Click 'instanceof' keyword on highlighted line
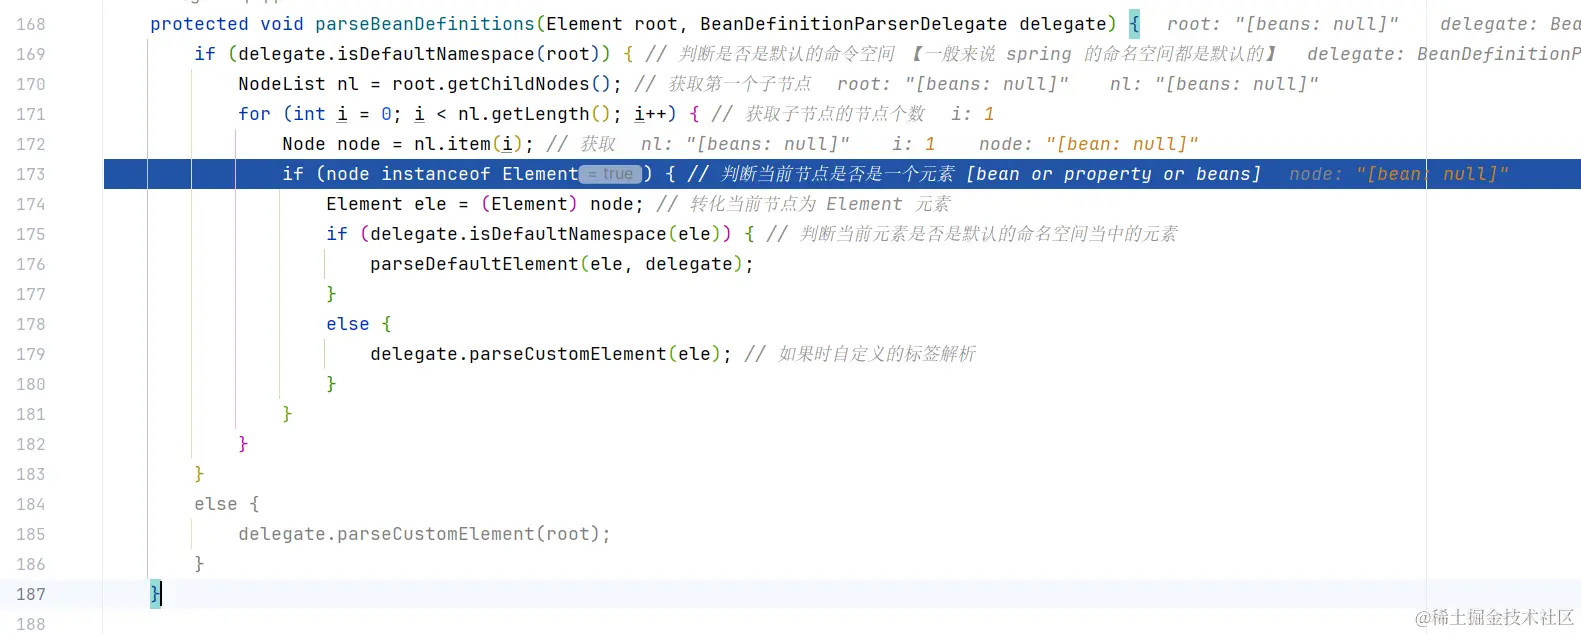Viewport: 1581px width, 634px height. [436, 174]
